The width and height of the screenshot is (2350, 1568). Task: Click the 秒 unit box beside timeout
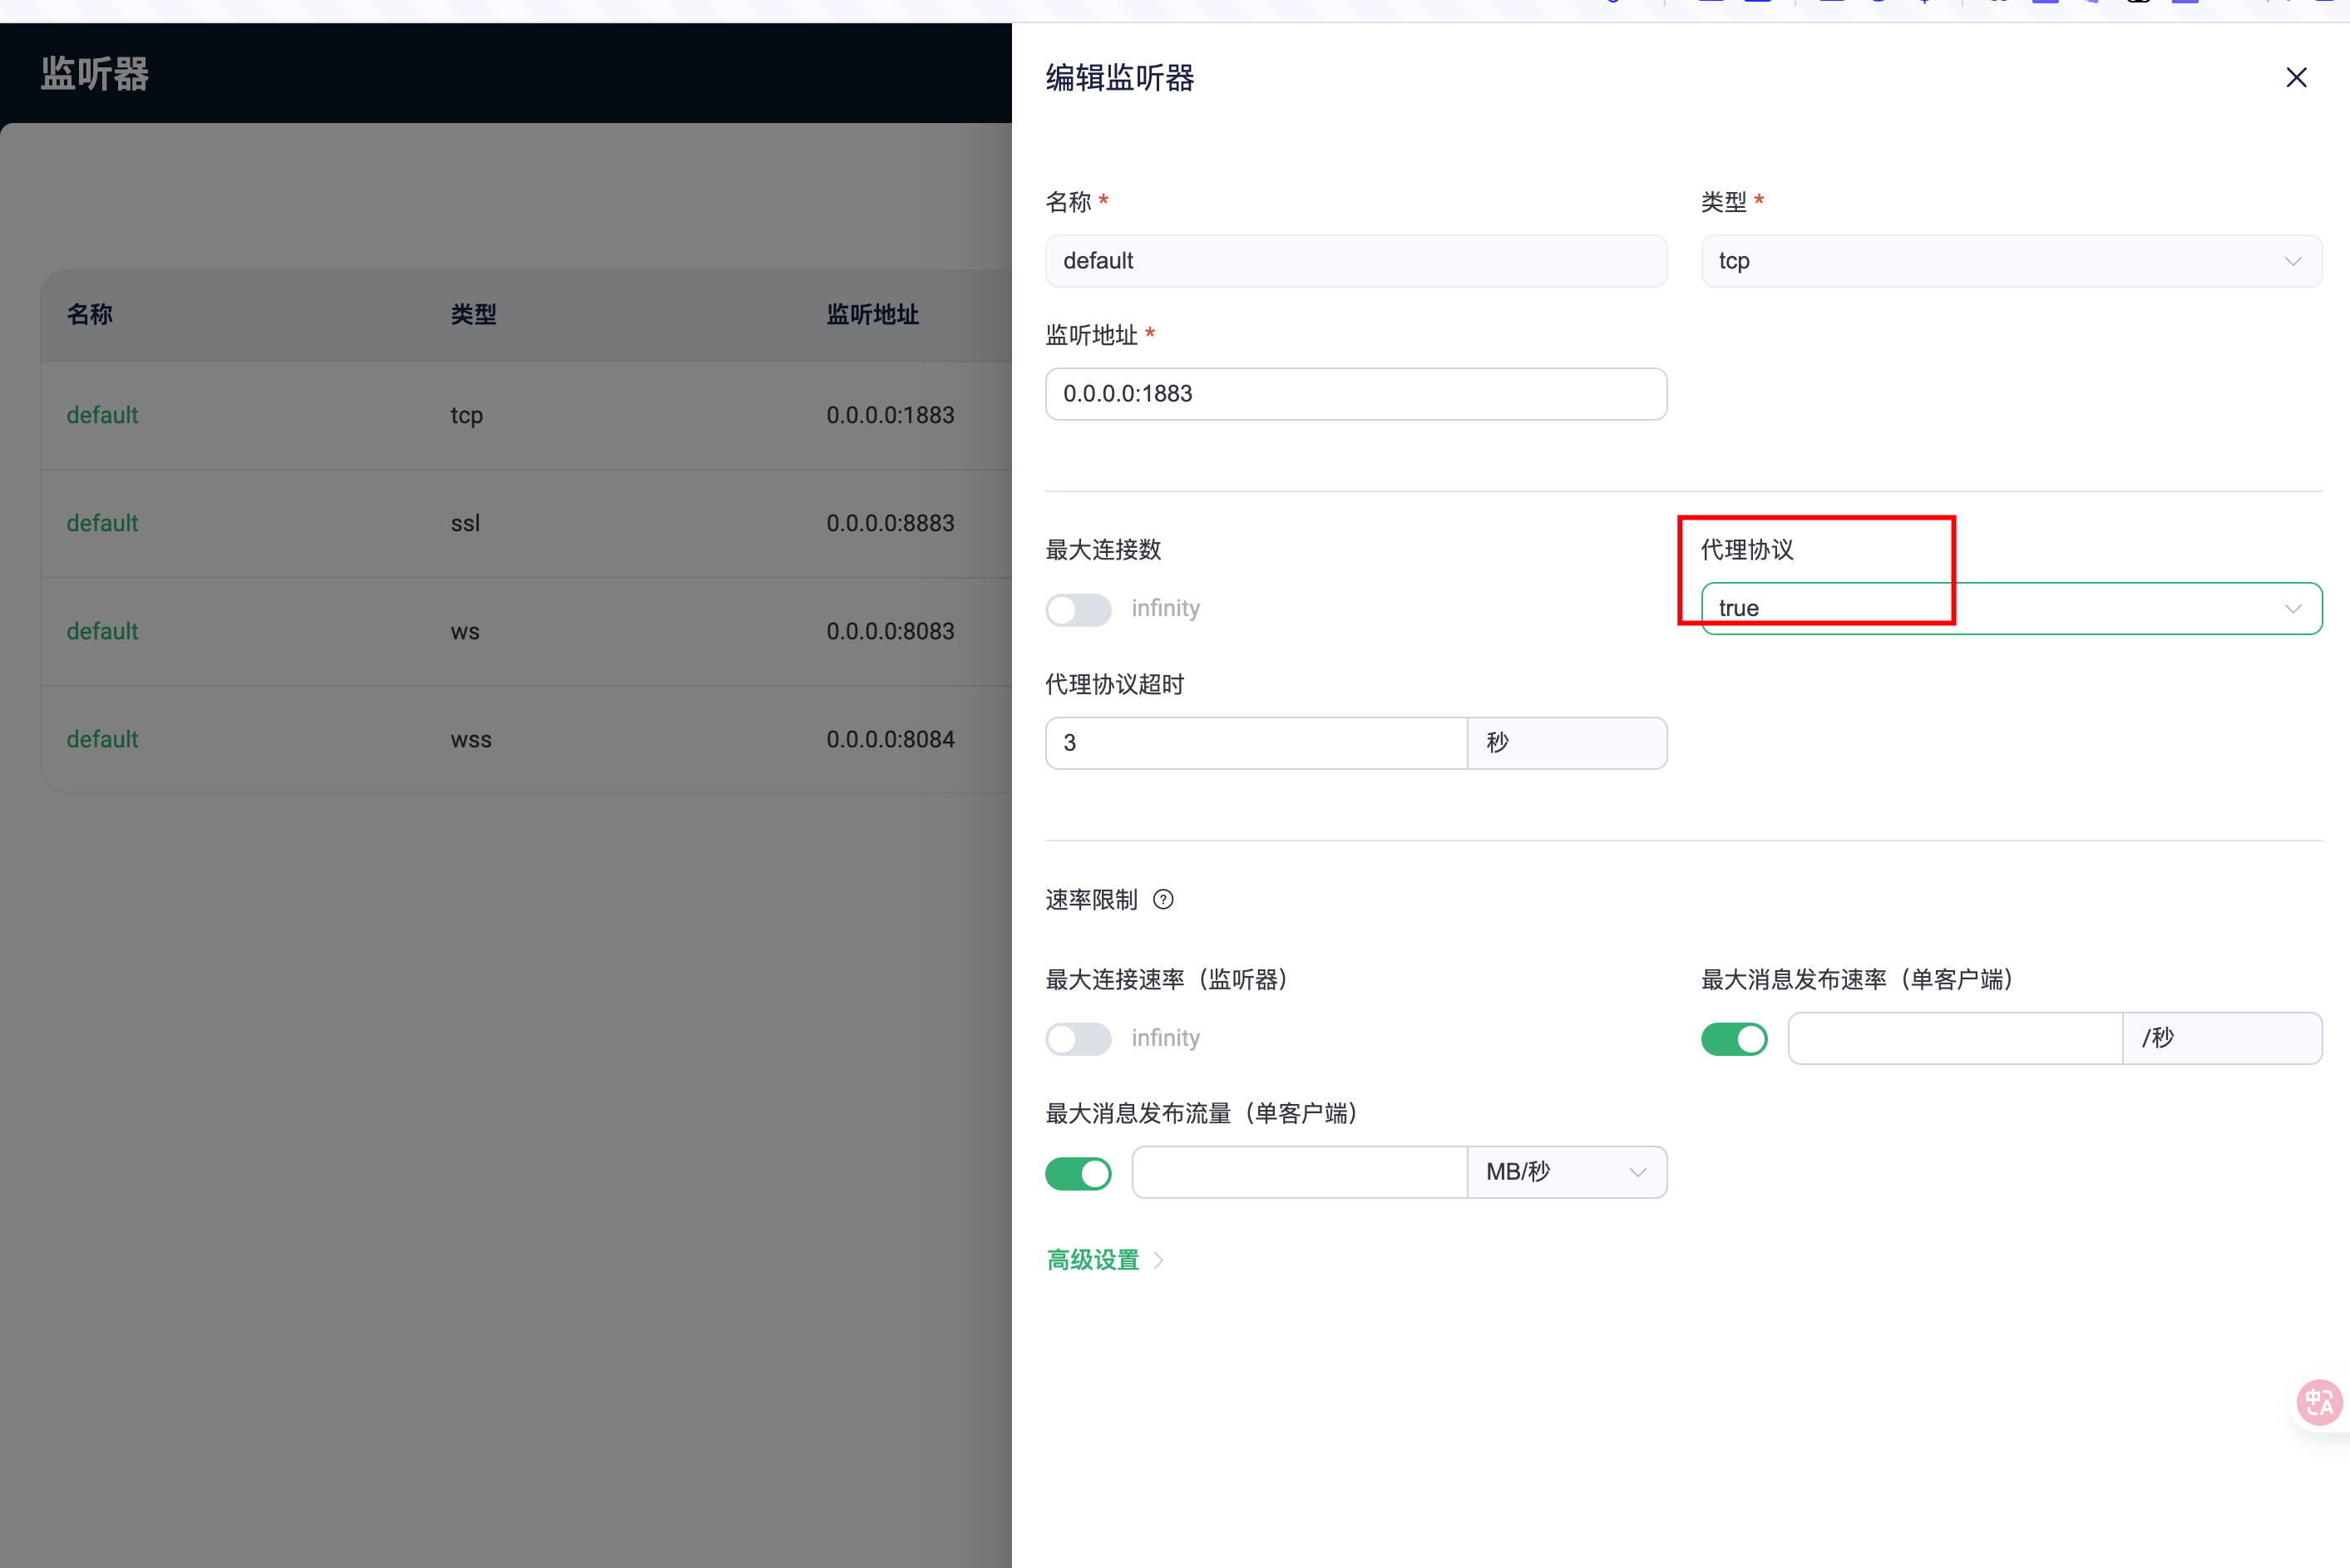pos(1567,743)
